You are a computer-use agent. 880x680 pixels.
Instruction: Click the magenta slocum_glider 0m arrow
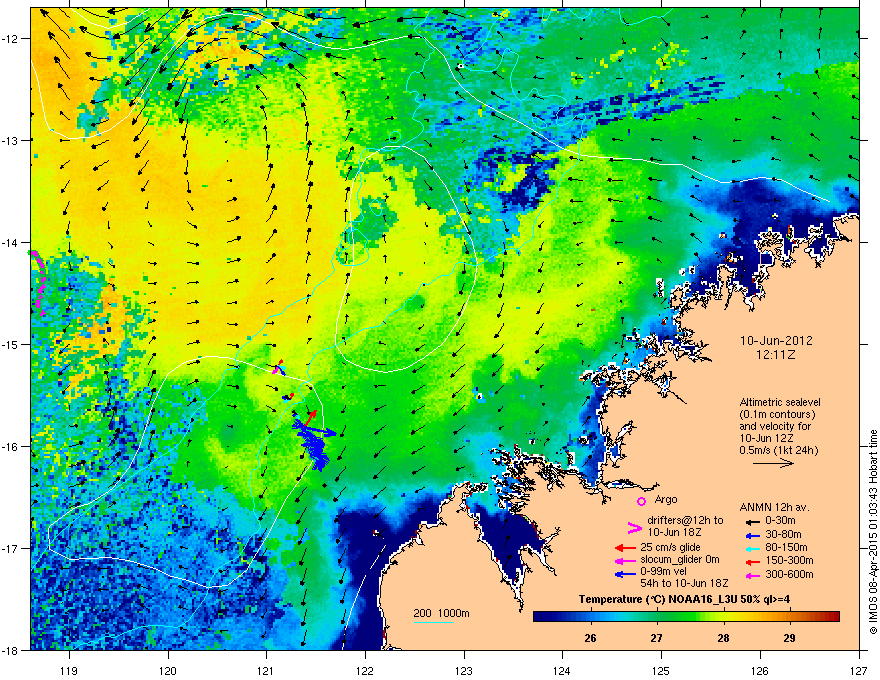point(625,560)
